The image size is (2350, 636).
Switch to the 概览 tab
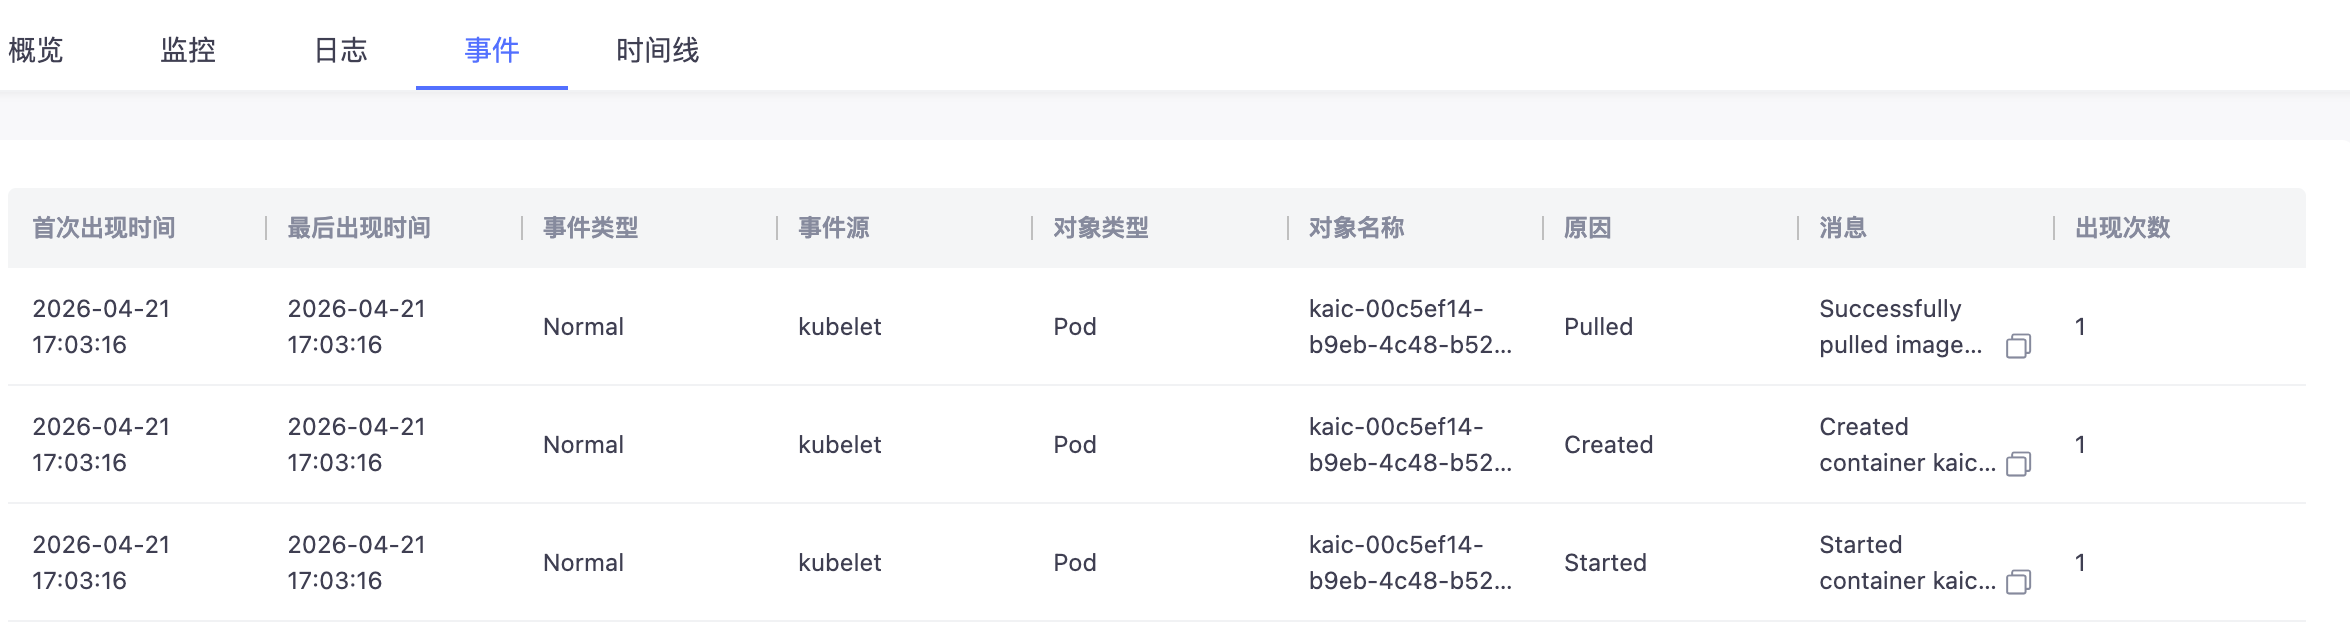36,50
